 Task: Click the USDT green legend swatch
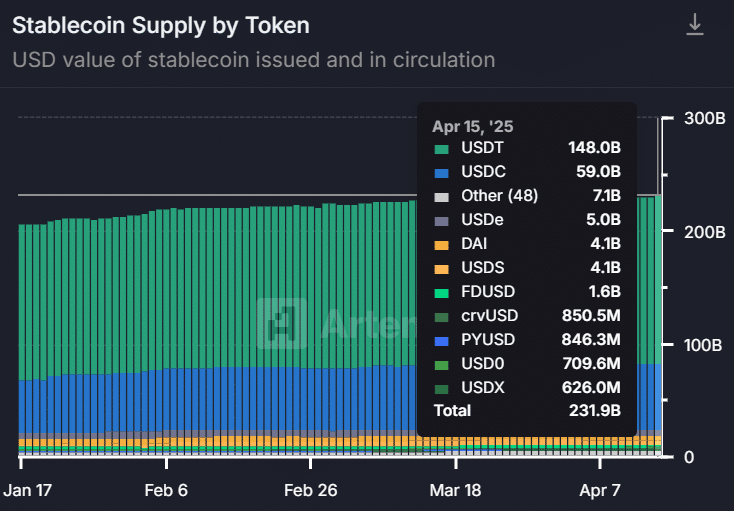[440, 149]
